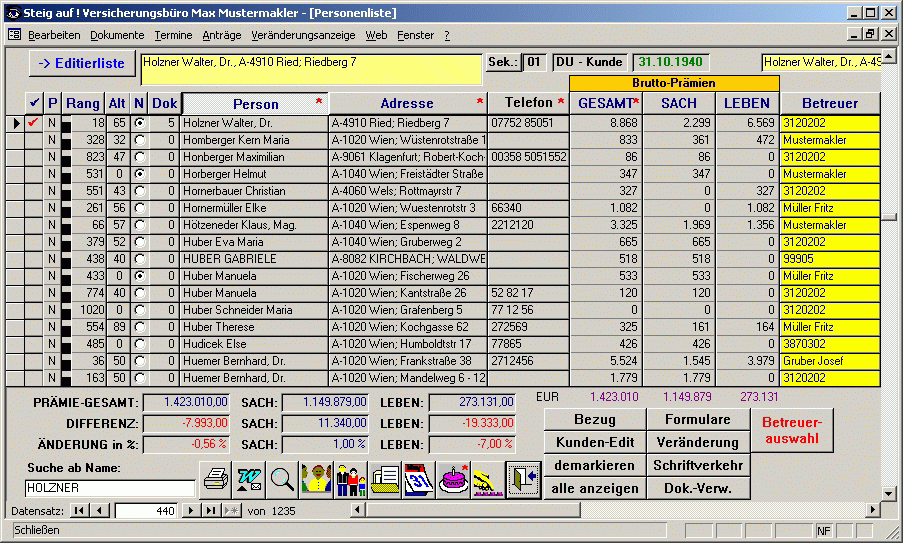Click the Betreuer column header
The height and width of the screenshot is (543, 903).
(829, 104)
